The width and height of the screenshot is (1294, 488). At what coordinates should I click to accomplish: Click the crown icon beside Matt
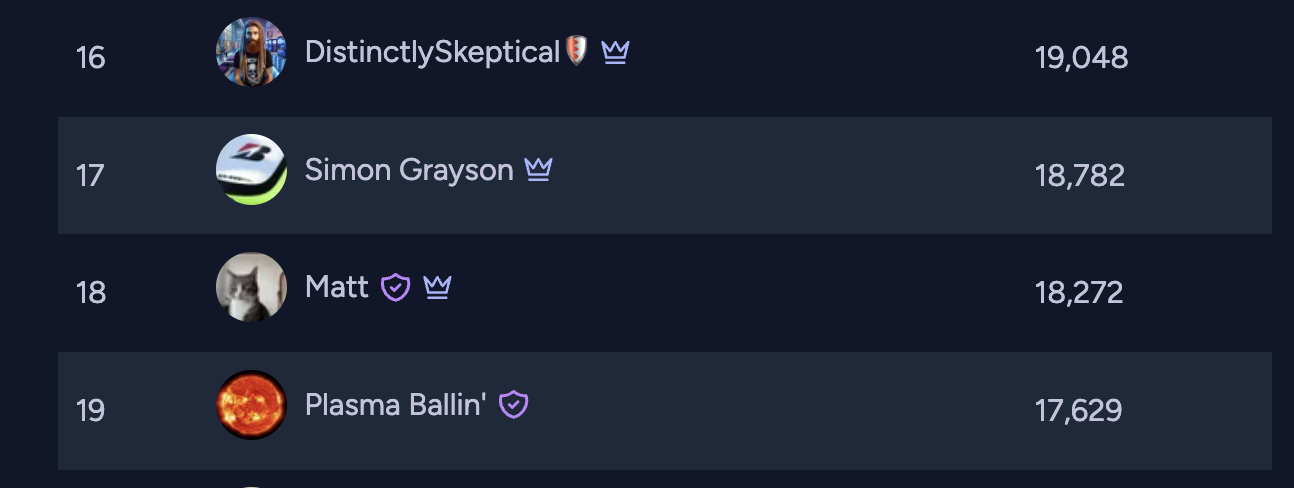click(437, 288)
